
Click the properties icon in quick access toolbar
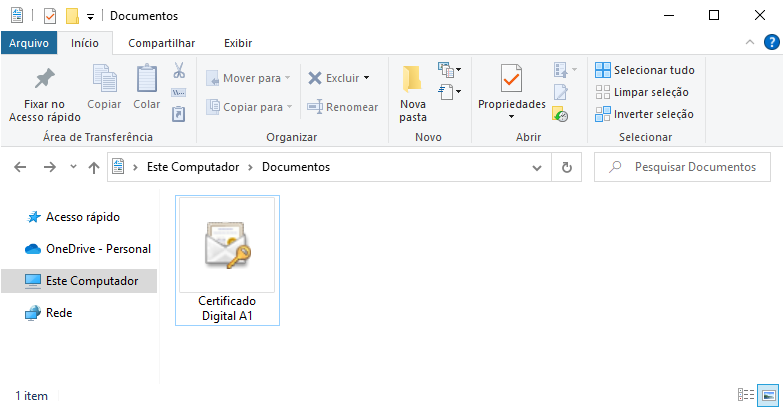[x=50, y=16]
